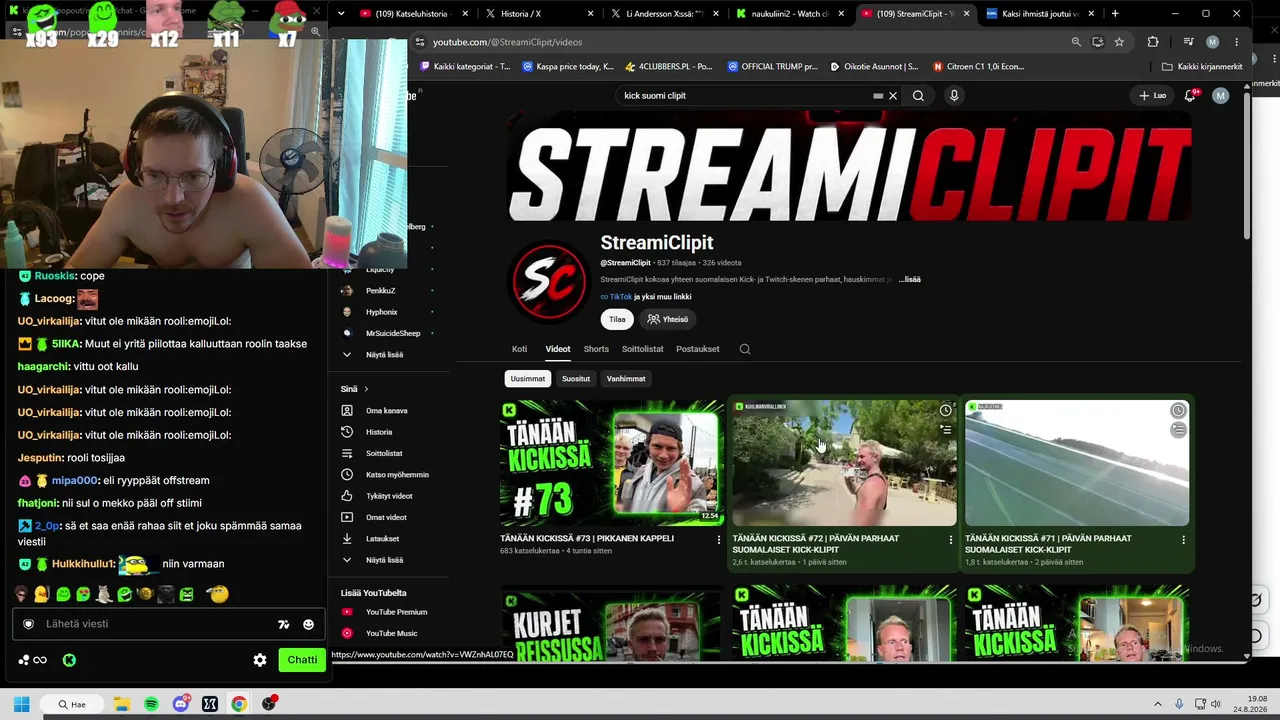The height and width of the screenshot is (720, 1280).
Task: Open Chrome profile avatar in toolbar
Action: click(1212, 42)
